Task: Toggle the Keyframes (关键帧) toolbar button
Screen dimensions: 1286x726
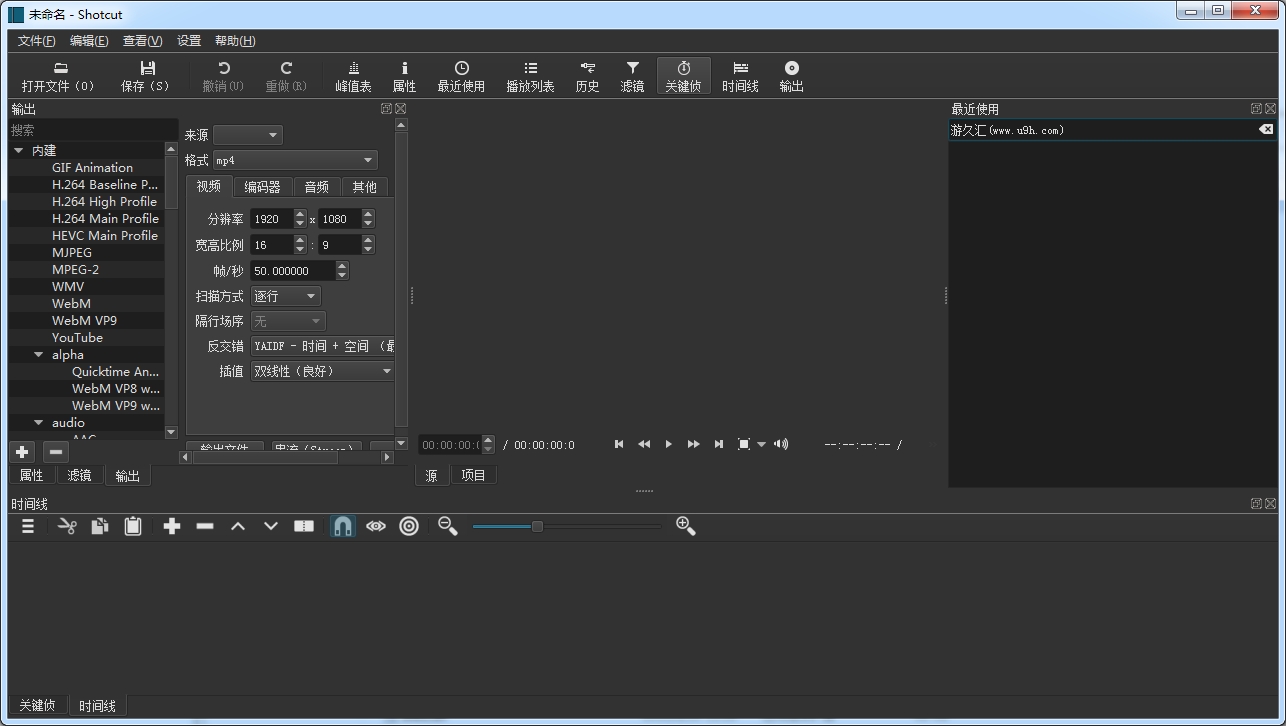Action: coord(683,76)
